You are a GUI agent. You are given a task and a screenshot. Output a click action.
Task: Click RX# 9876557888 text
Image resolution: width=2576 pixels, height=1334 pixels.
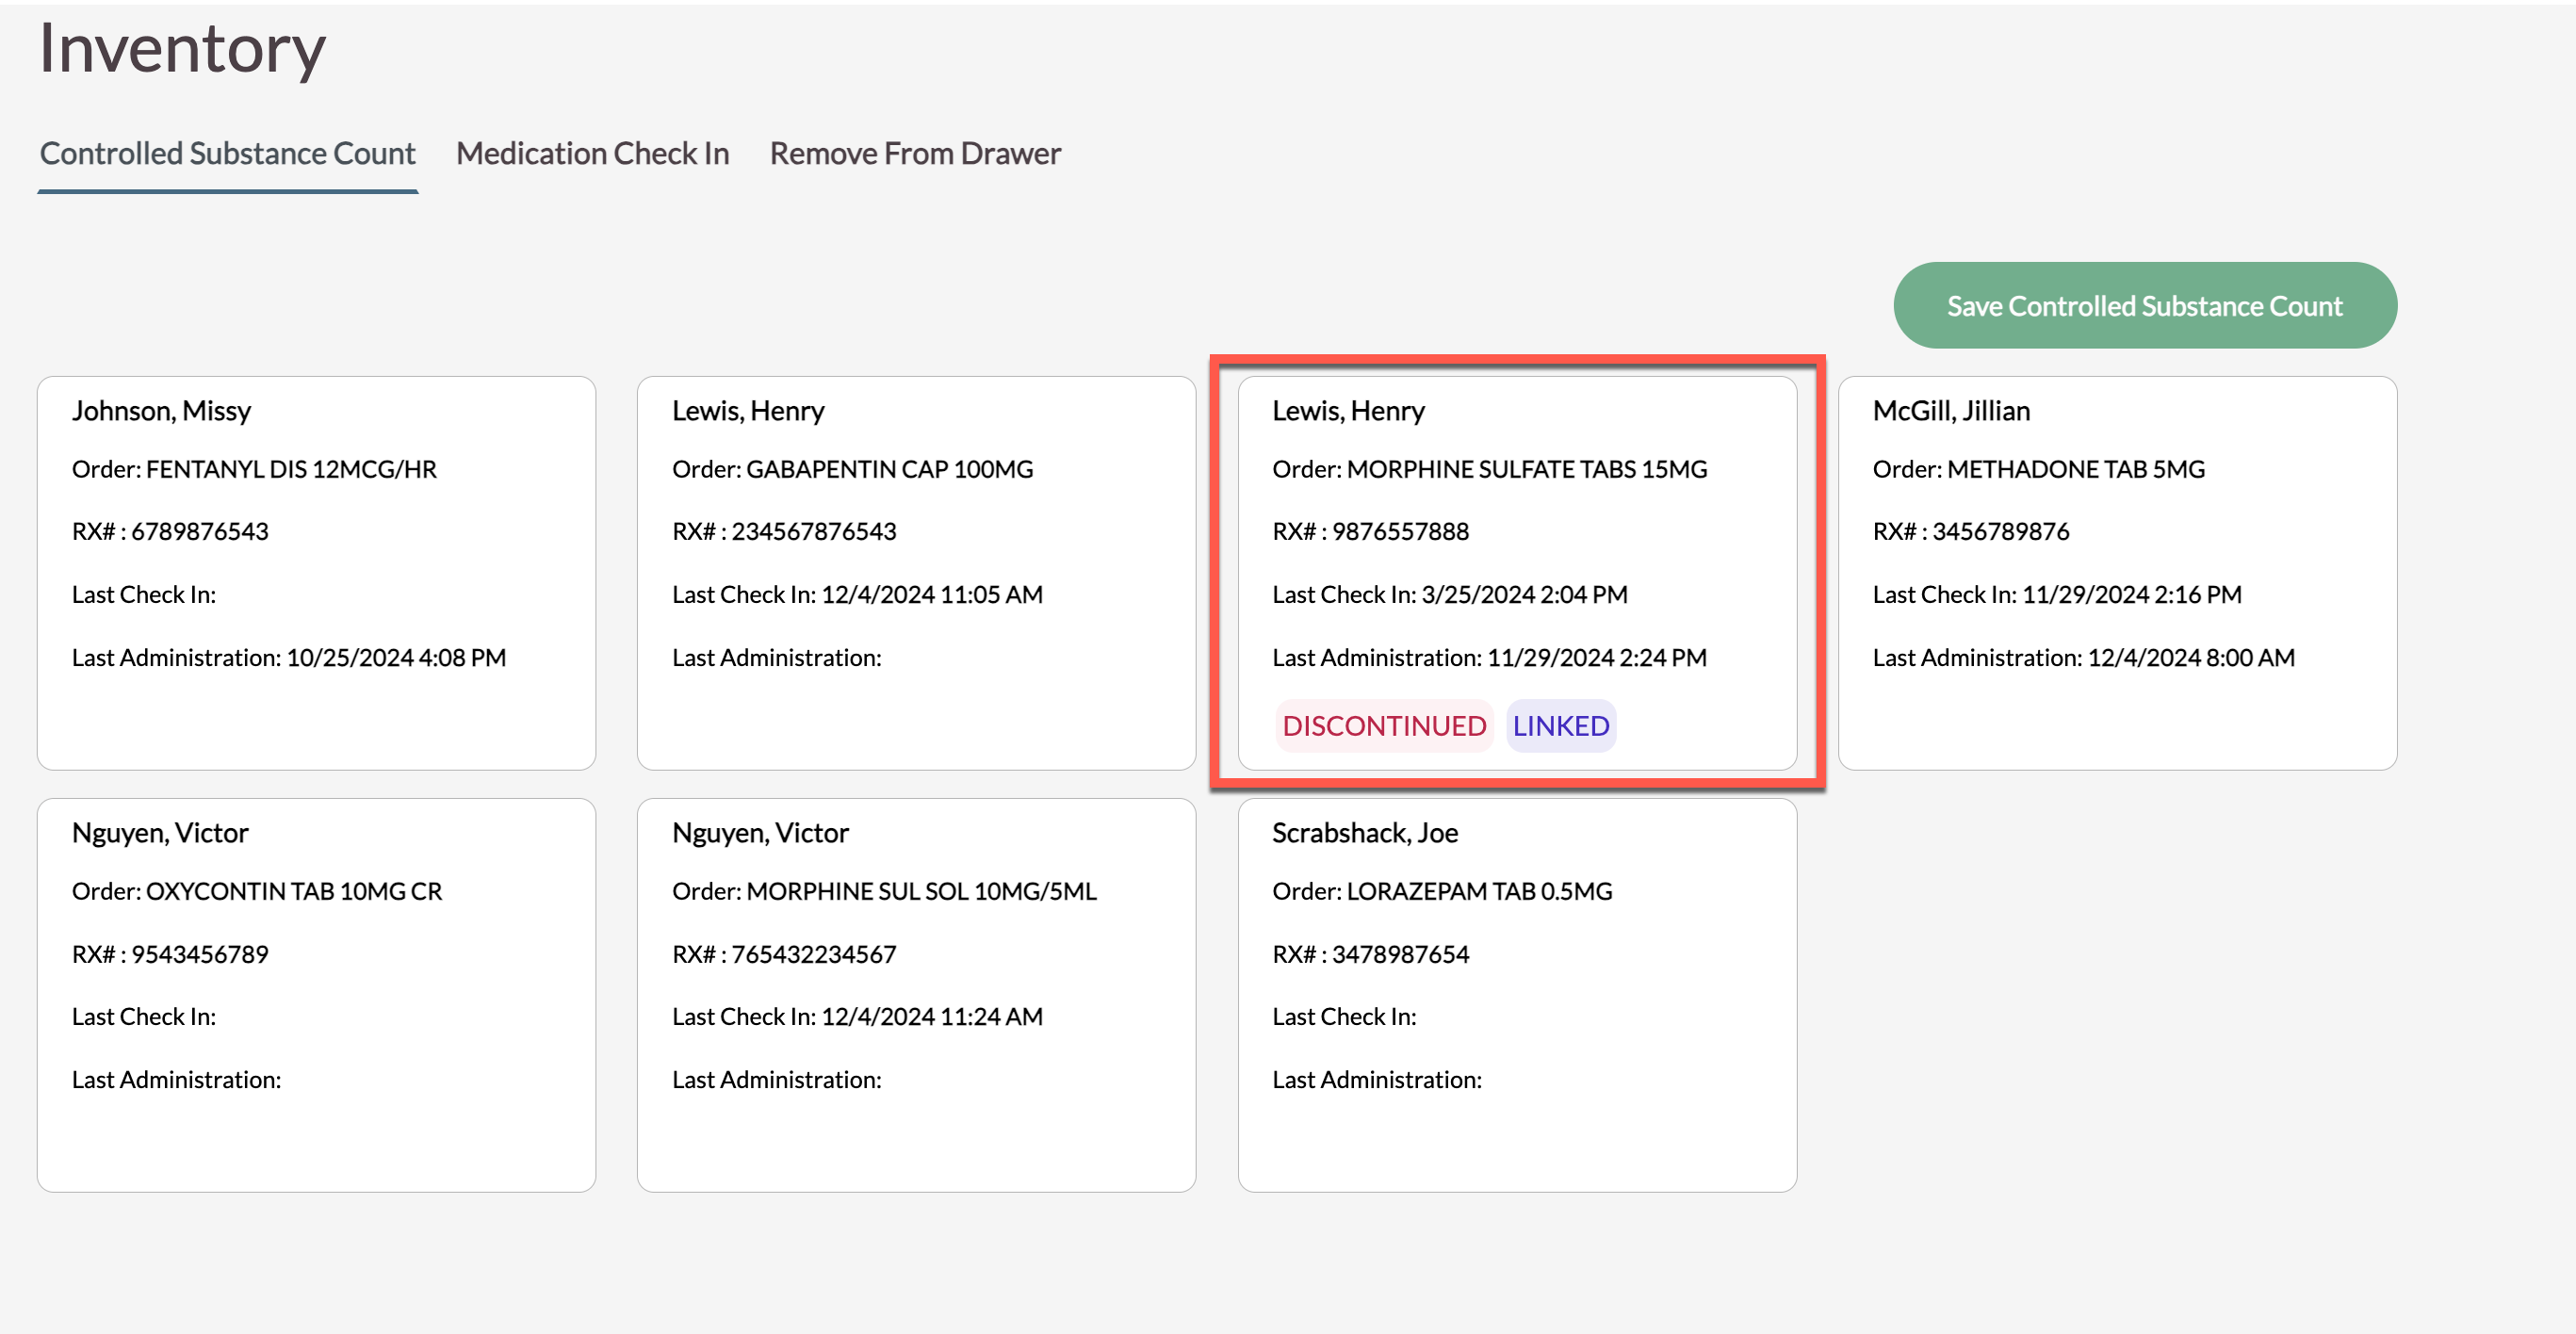pos(1370,531)
